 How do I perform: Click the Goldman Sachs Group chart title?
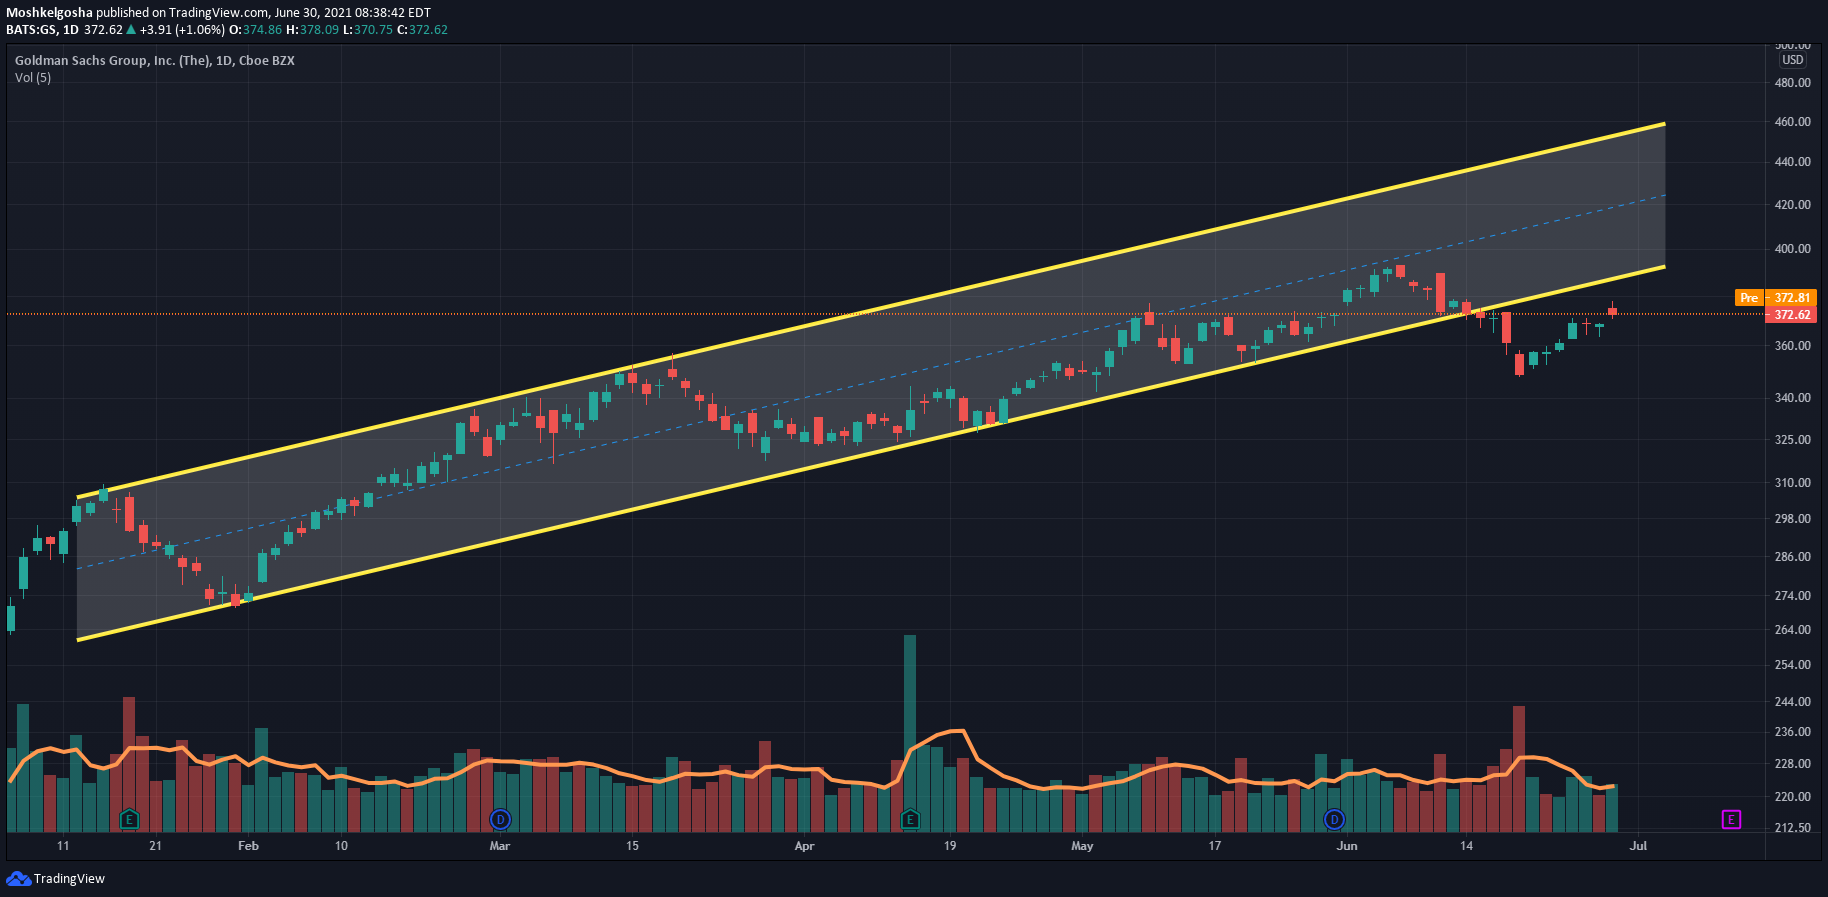click(x=155, y=61)
